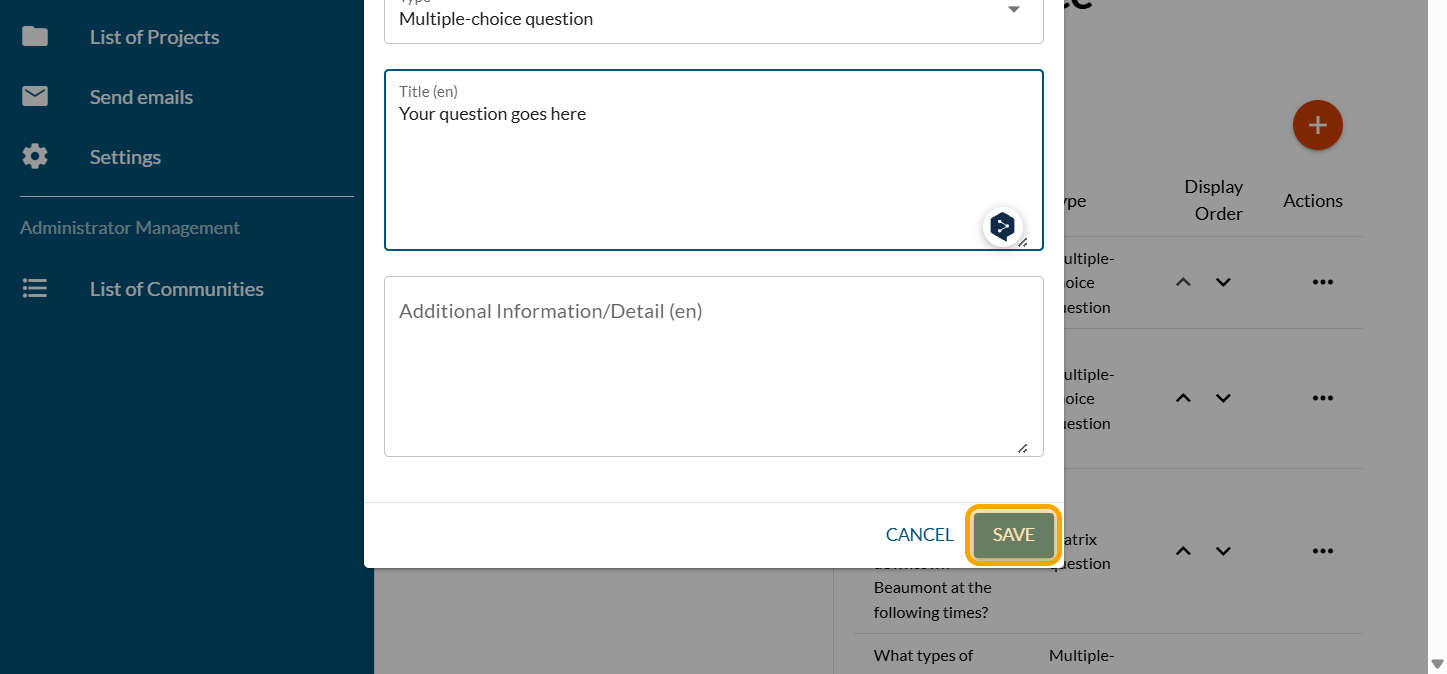The height and width of the screenshot is (674, 1447).
Task: Click the Settings gear icon
Action: 35,157
